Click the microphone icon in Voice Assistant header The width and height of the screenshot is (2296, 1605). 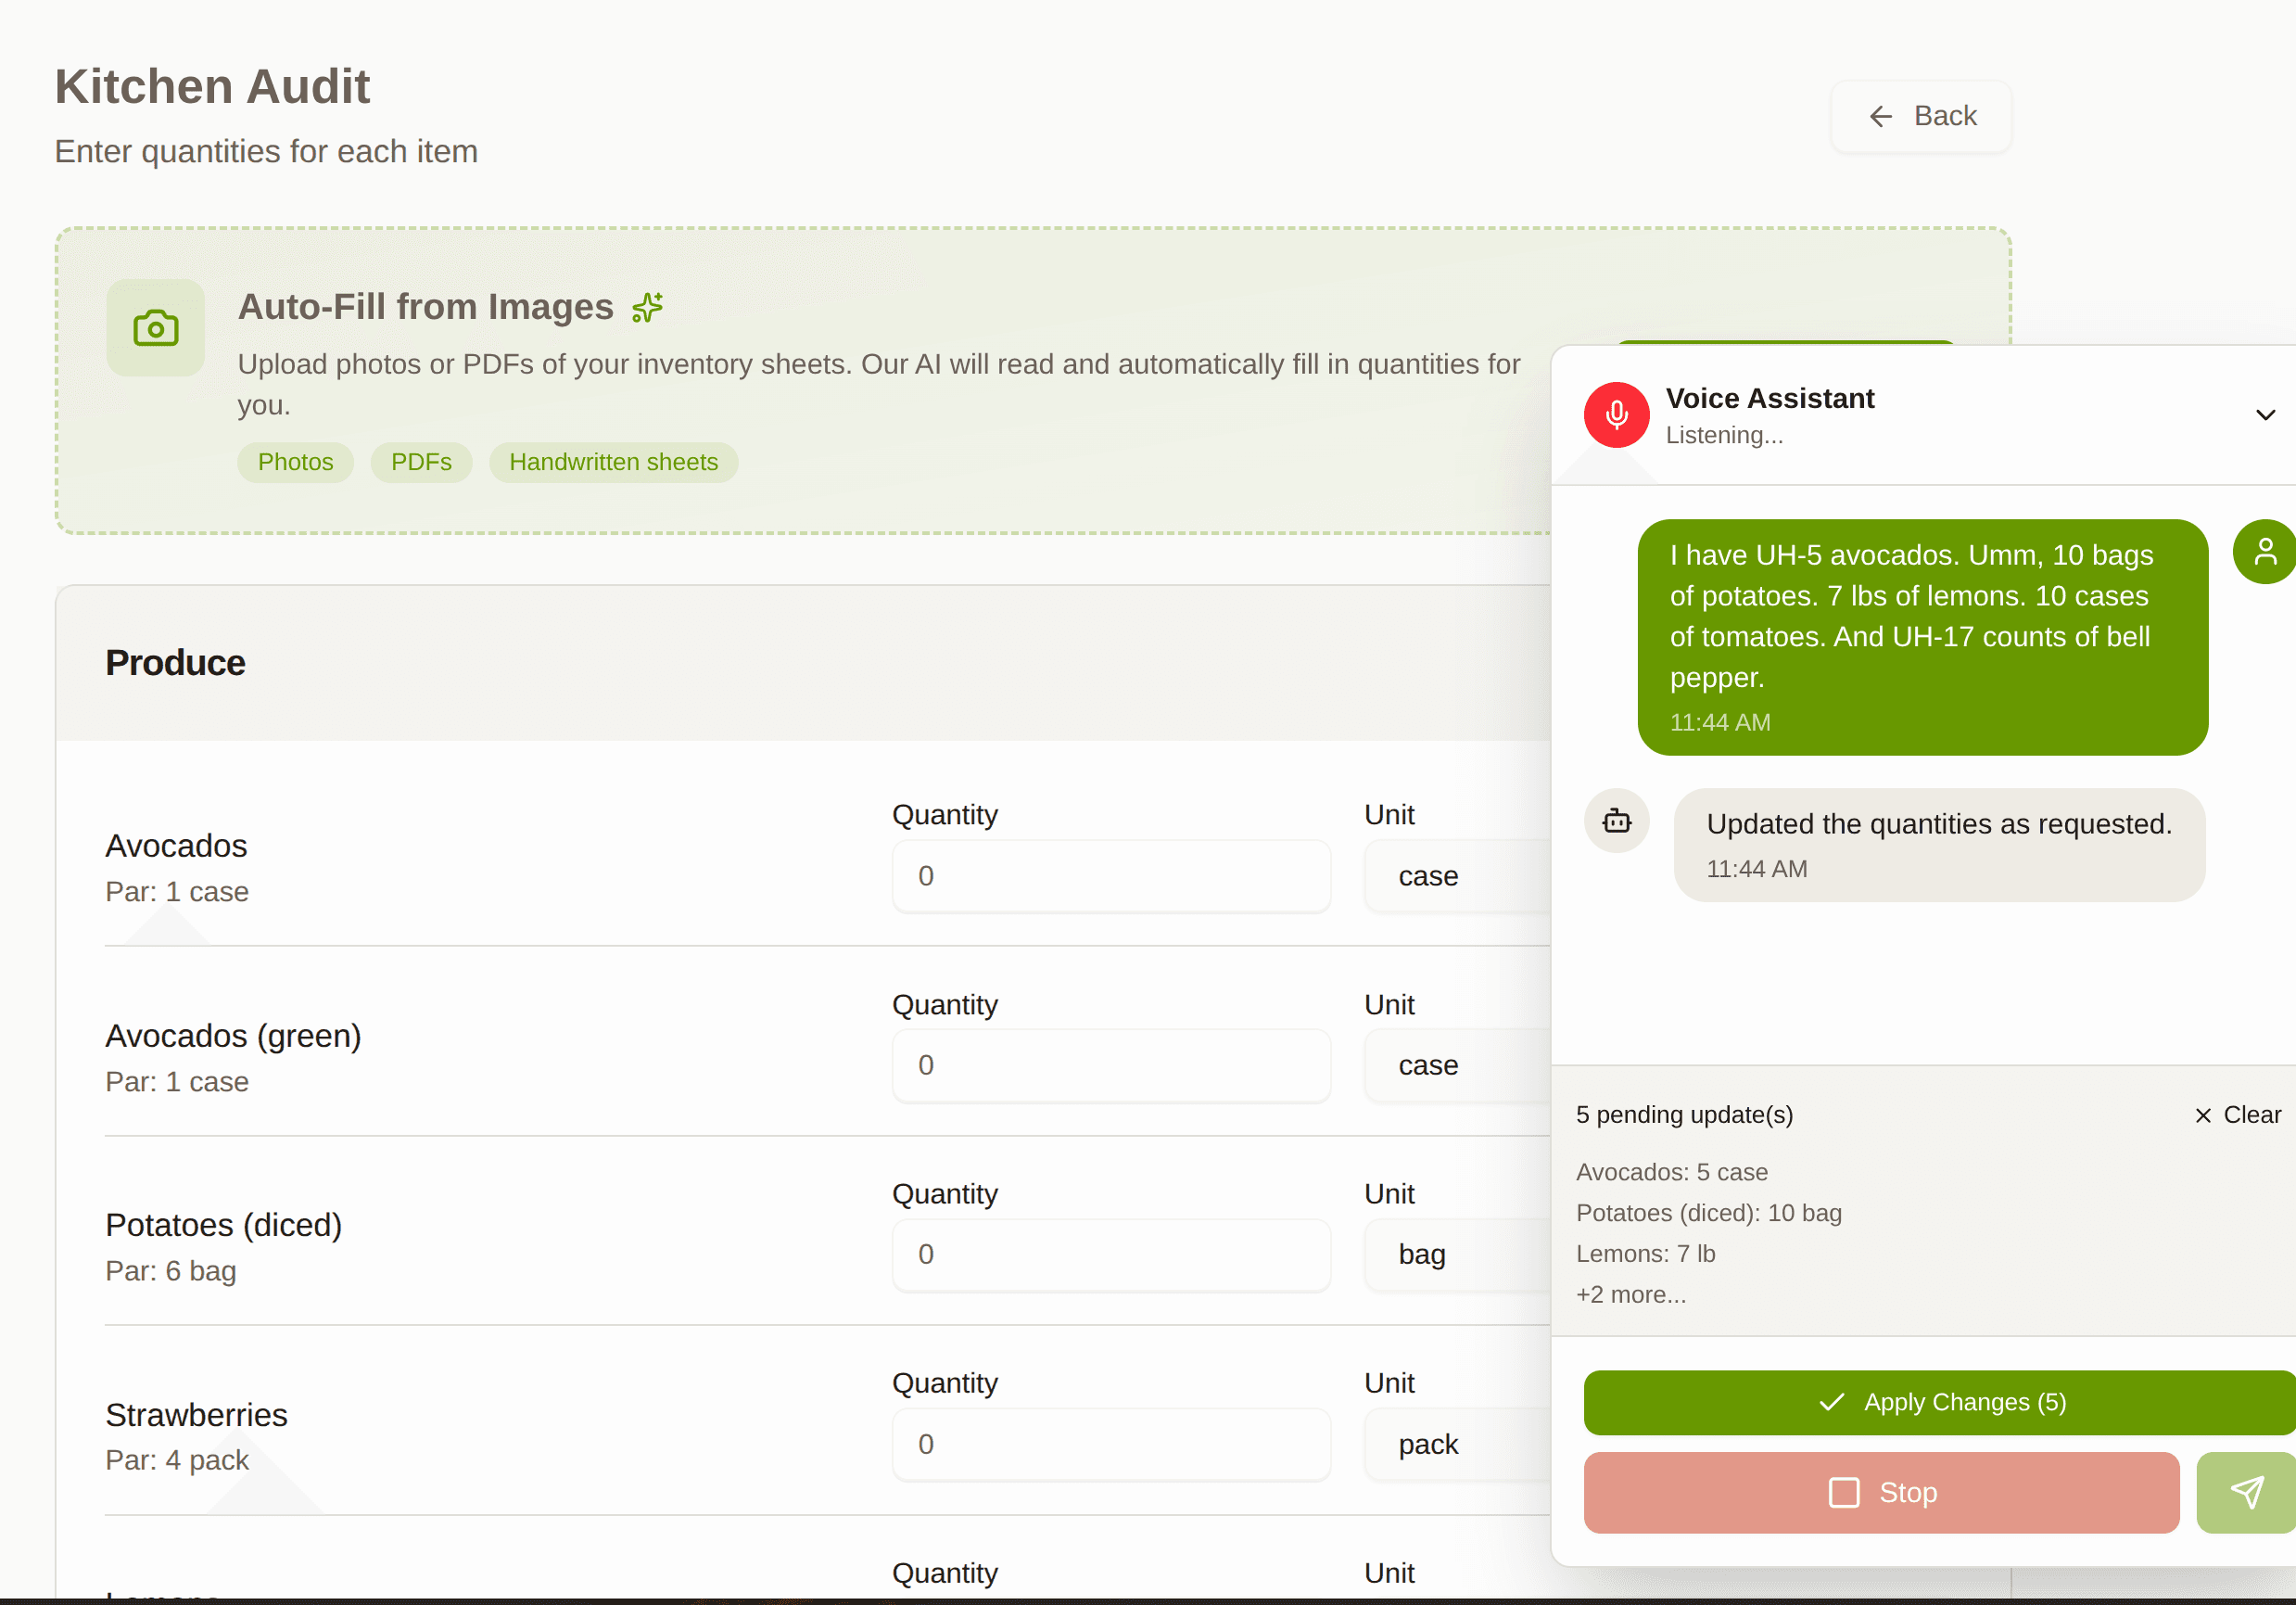click(x=1615, y=414)
